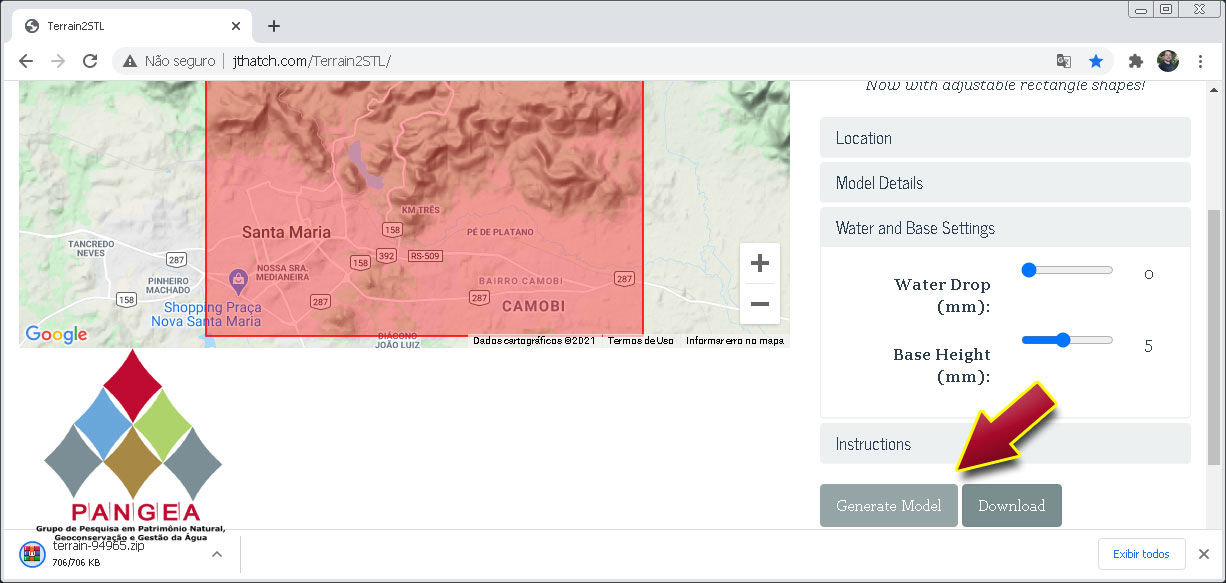This screenshot has height=583, width=1226.
Task: Open Google Translate page icon
Action: tap(1063, 61)
